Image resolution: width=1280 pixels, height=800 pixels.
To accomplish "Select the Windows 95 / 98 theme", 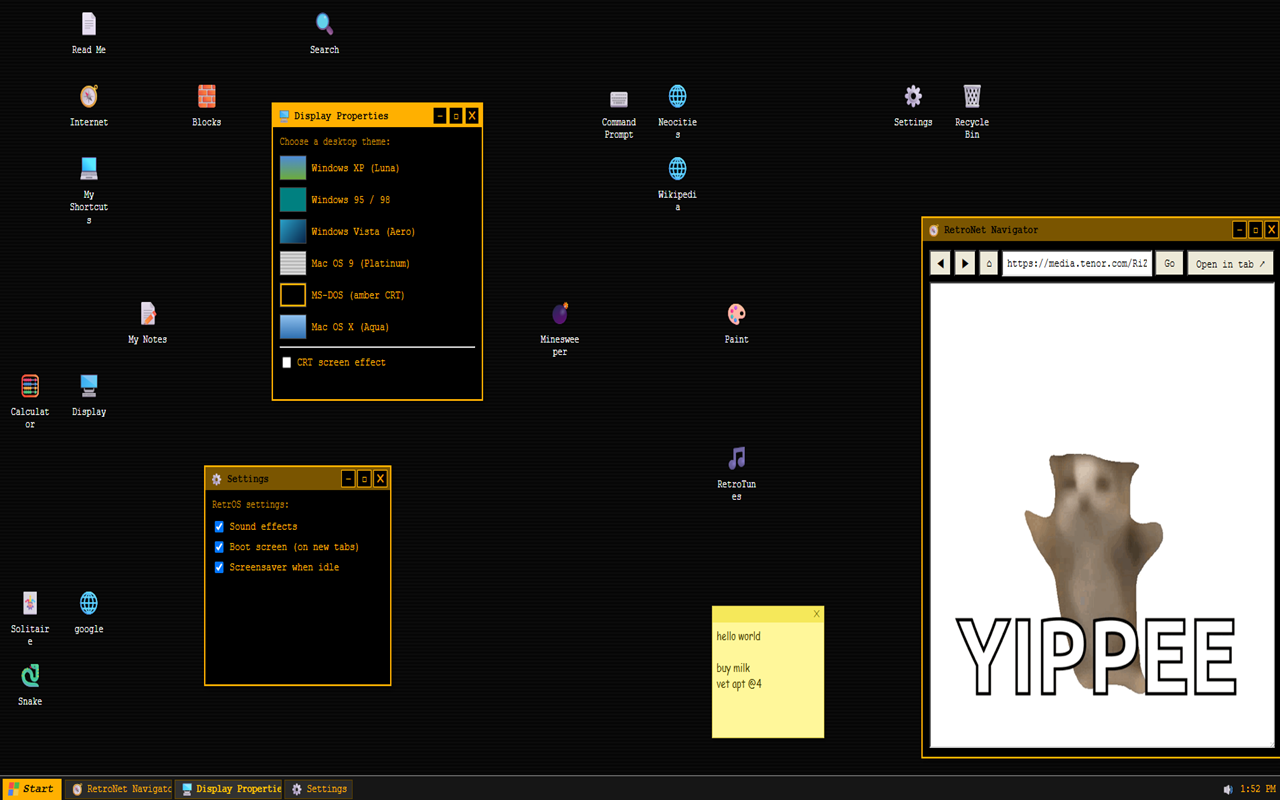I will [377, 200].
